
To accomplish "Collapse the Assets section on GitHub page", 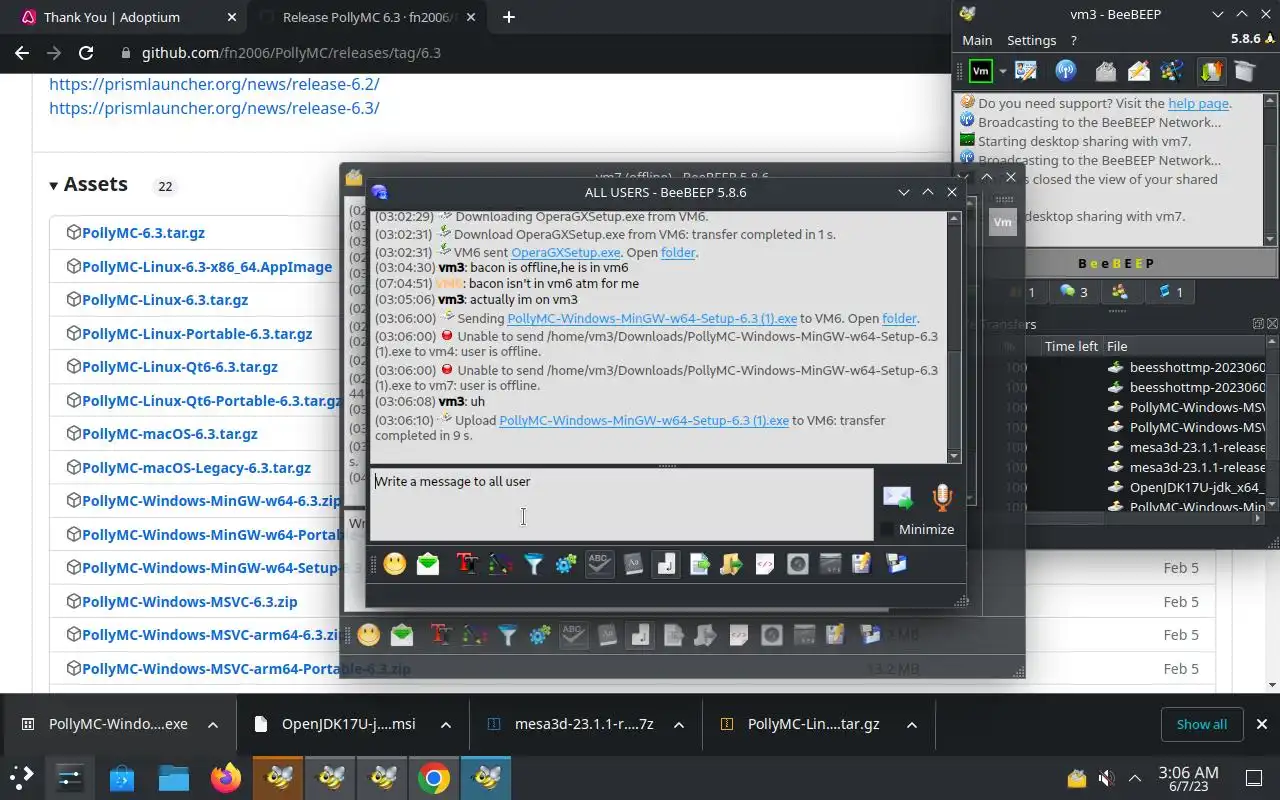I will (54, 185).
